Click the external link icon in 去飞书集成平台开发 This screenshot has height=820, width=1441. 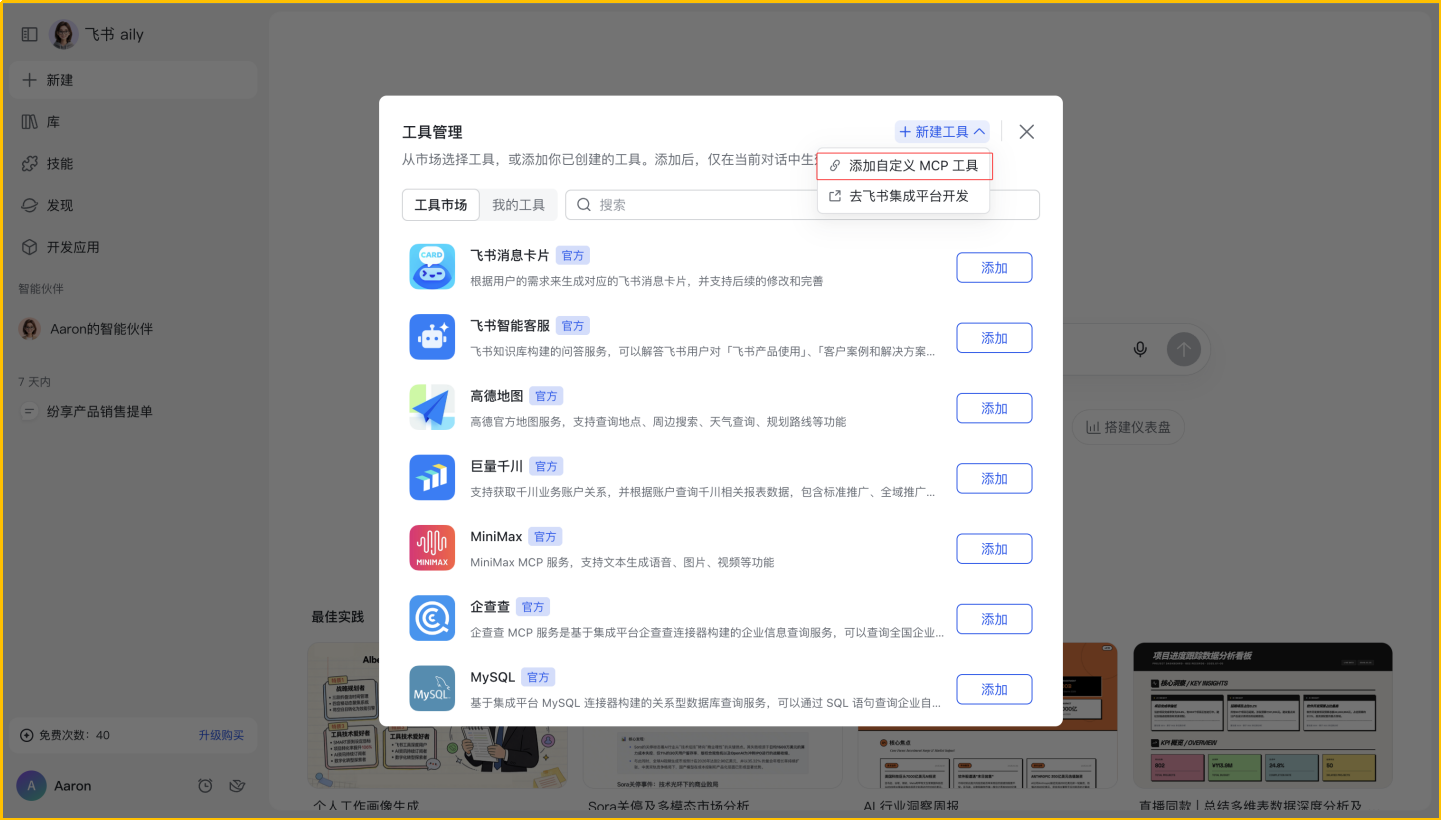(836, 196)
